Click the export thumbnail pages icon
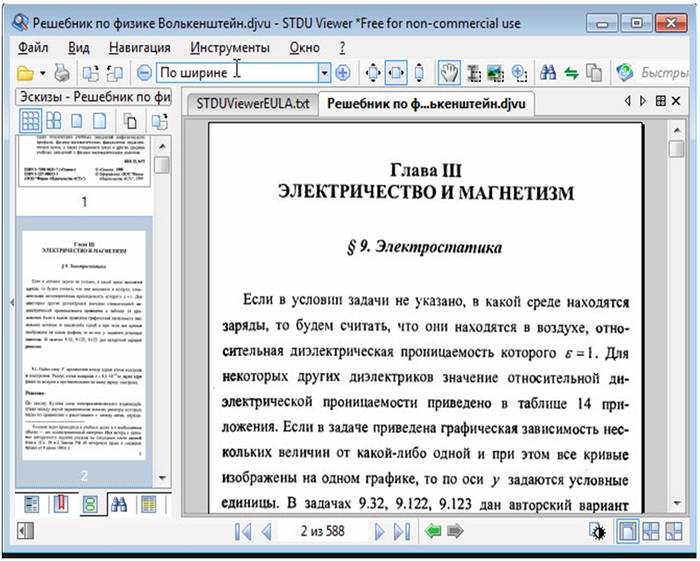 (x=159, y=121)
